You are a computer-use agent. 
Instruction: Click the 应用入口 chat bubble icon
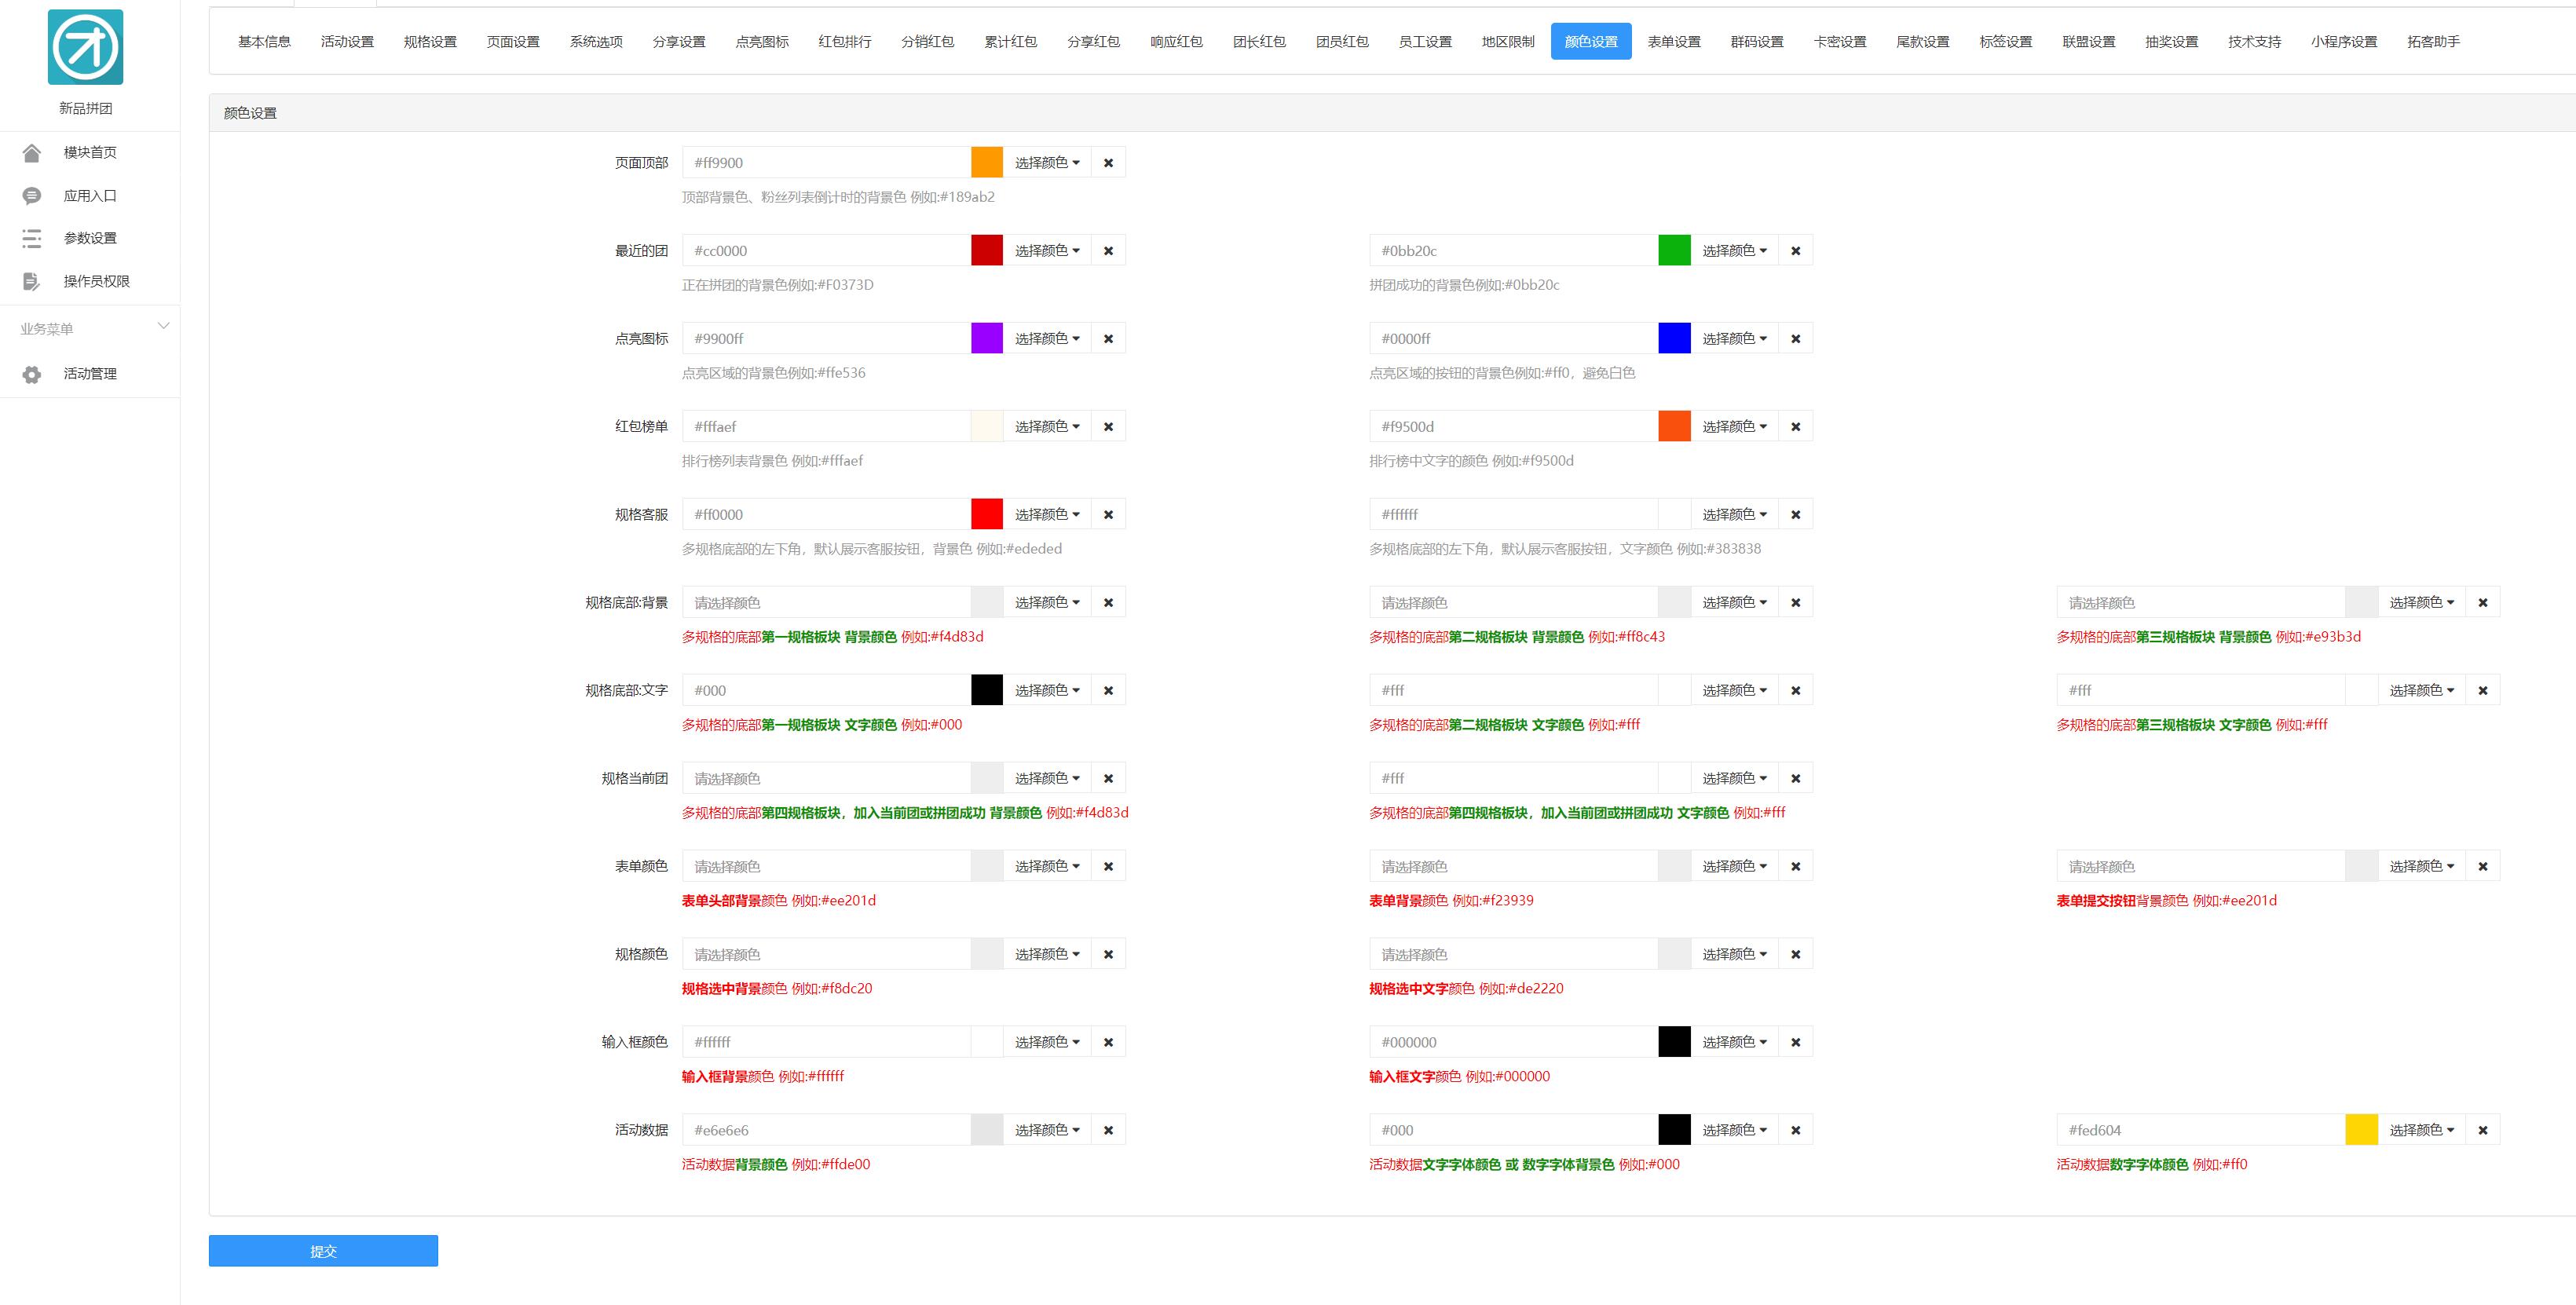32,196
